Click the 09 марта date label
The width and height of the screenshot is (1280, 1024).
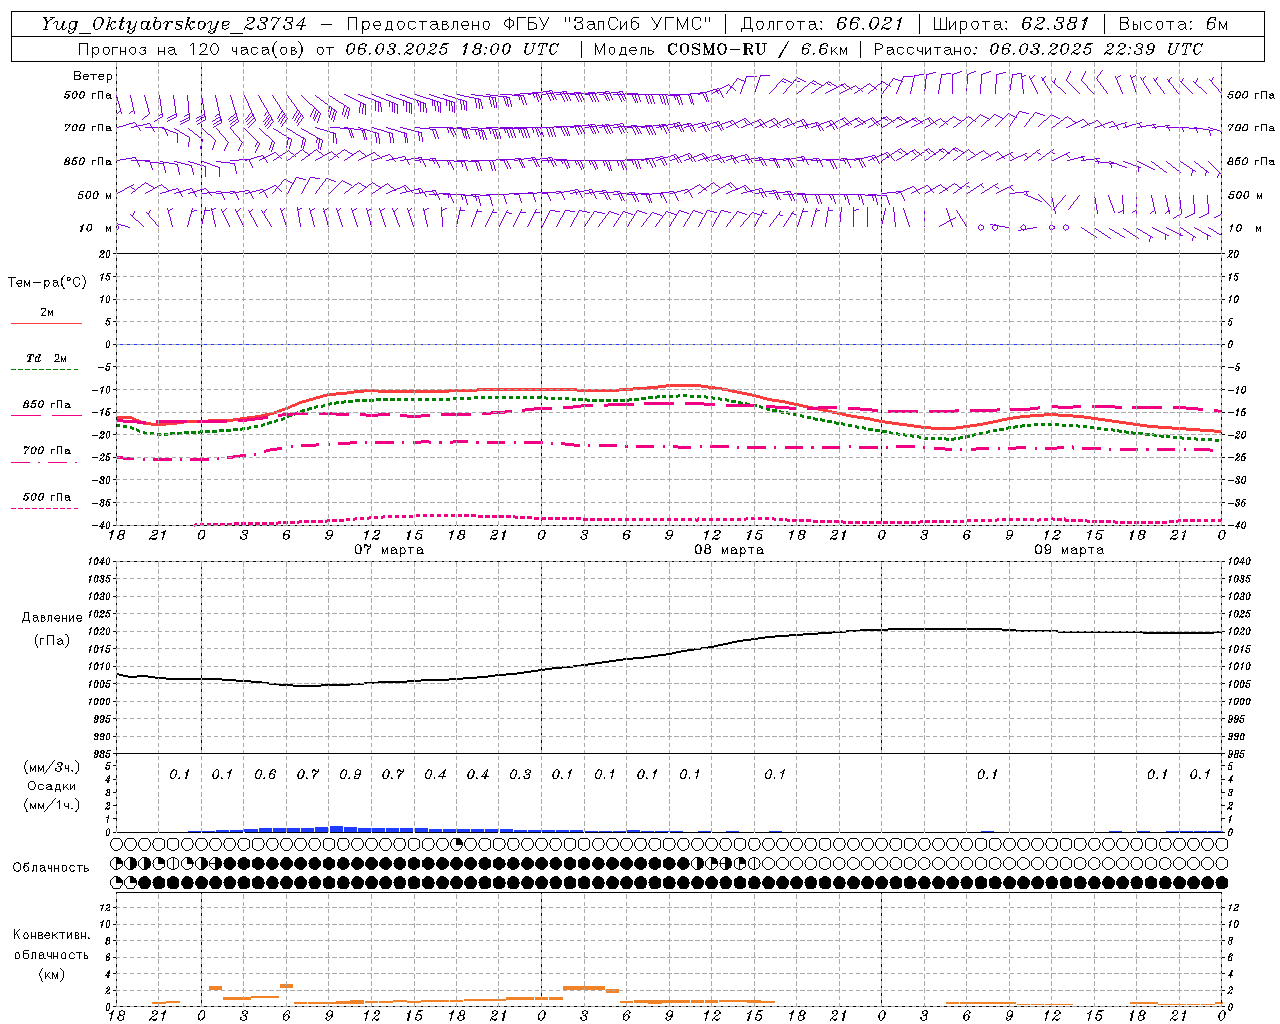point(1069,550)
